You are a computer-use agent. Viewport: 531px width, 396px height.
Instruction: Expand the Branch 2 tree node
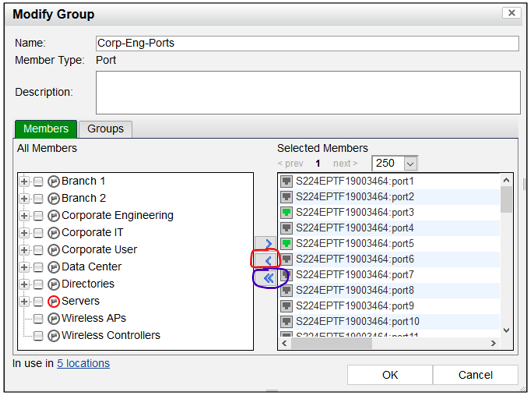point(24,198)
